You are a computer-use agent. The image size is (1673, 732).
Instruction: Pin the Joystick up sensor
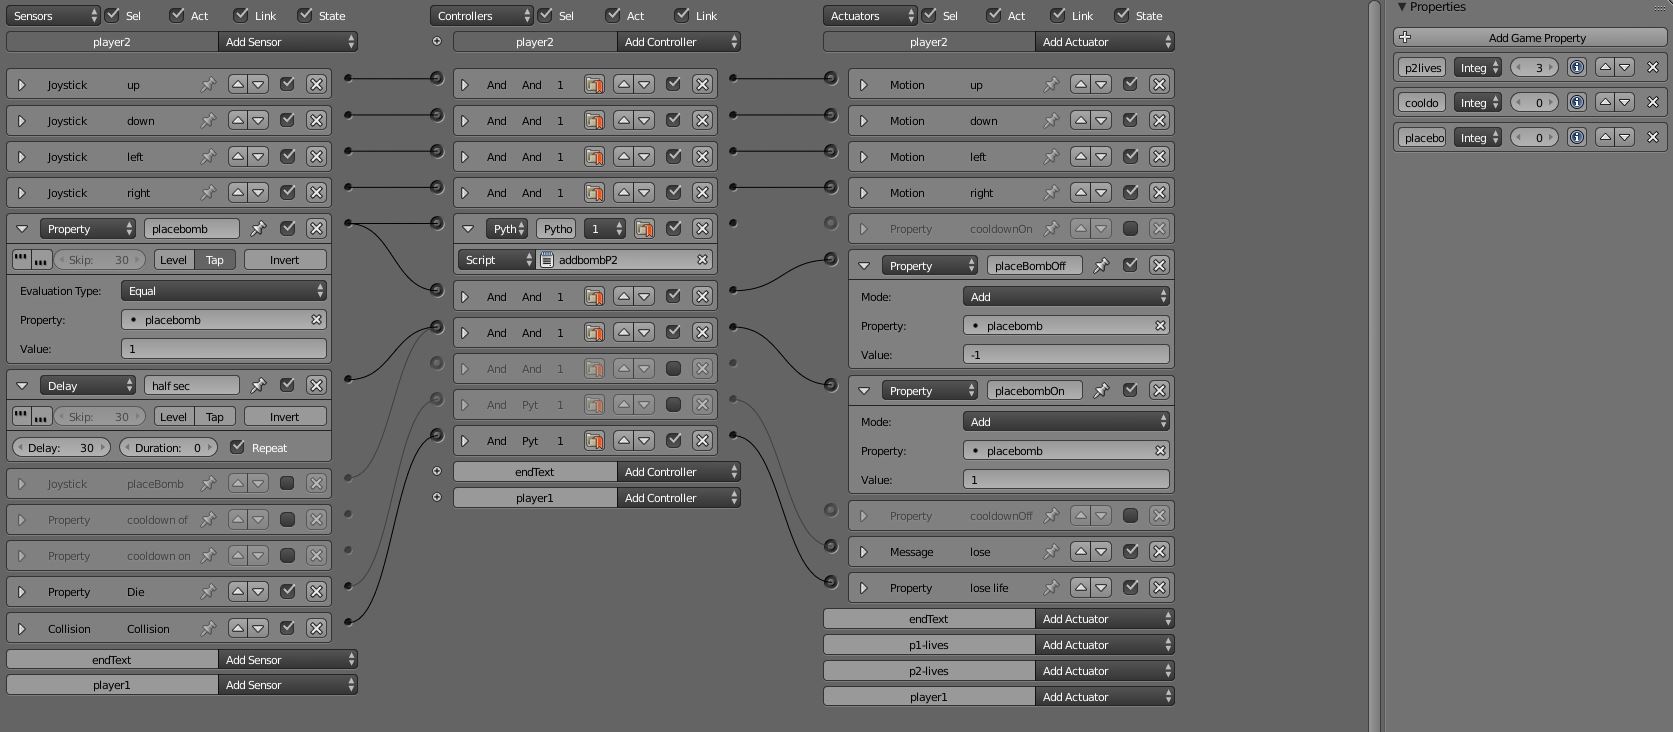pyautogui.click(x=208, y=85)
